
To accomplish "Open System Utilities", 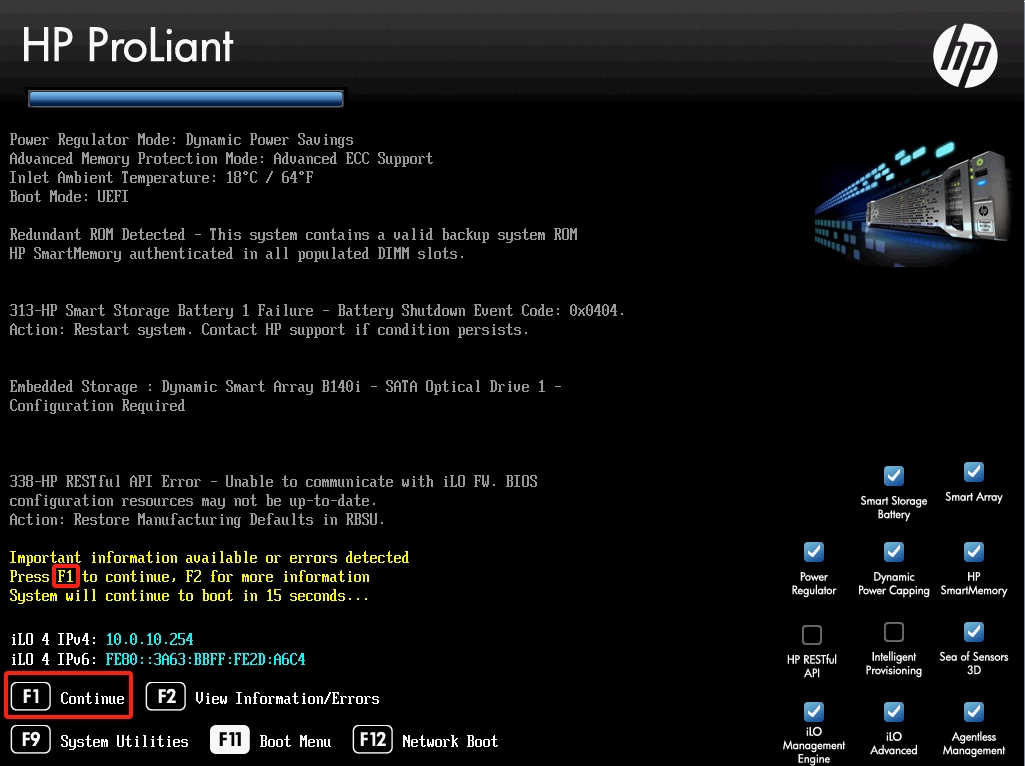I will coord(124,741).
